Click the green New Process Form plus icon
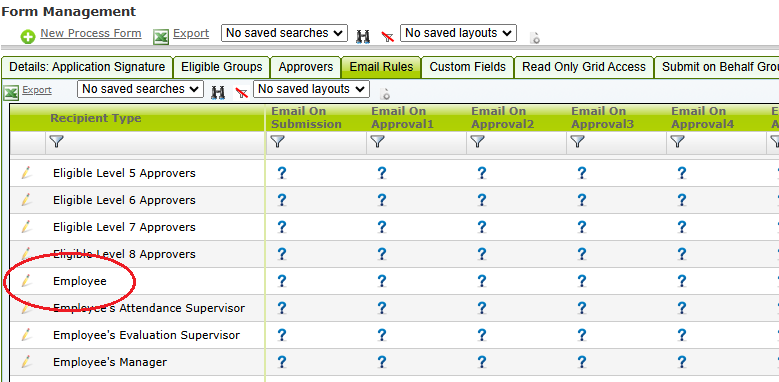The image size is (779, 382). pyautogui.click(x=27, y=37)
